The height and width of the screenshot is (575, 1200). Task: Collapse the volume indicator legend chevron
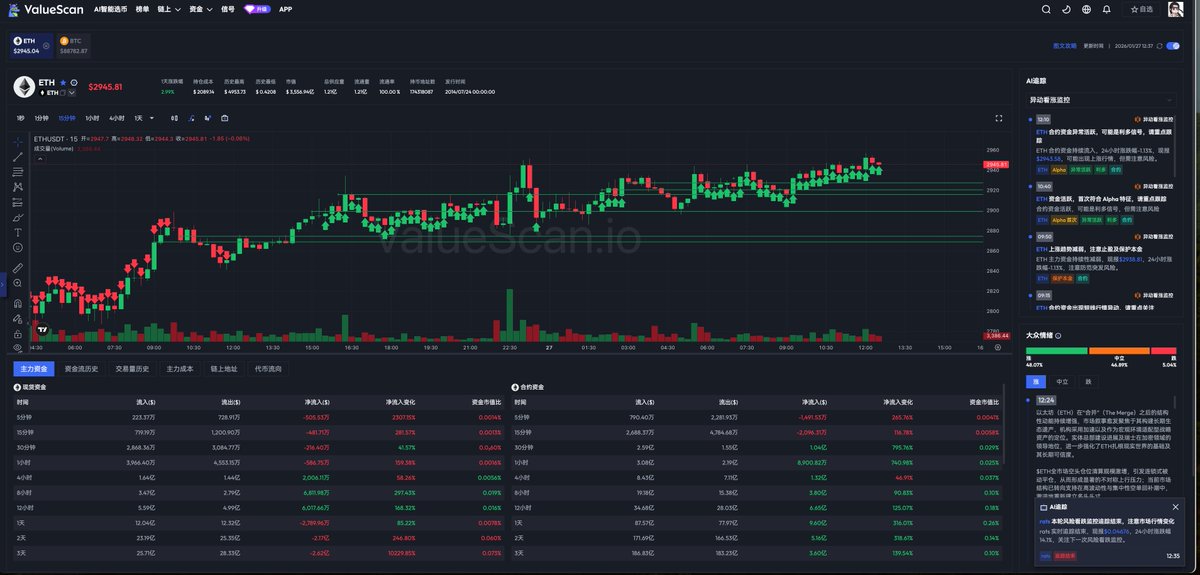pyautogui.click(x=38, y=159)
